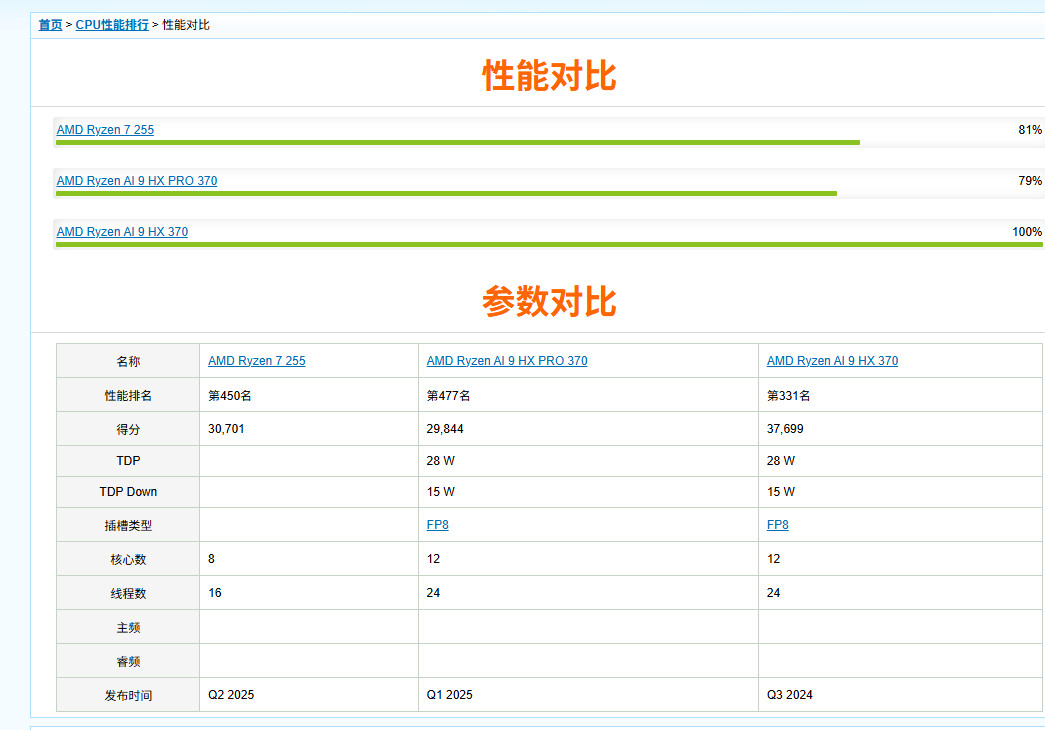Select core count 12 for Ryzen AI 9 HX 370

tap(773, 559)
